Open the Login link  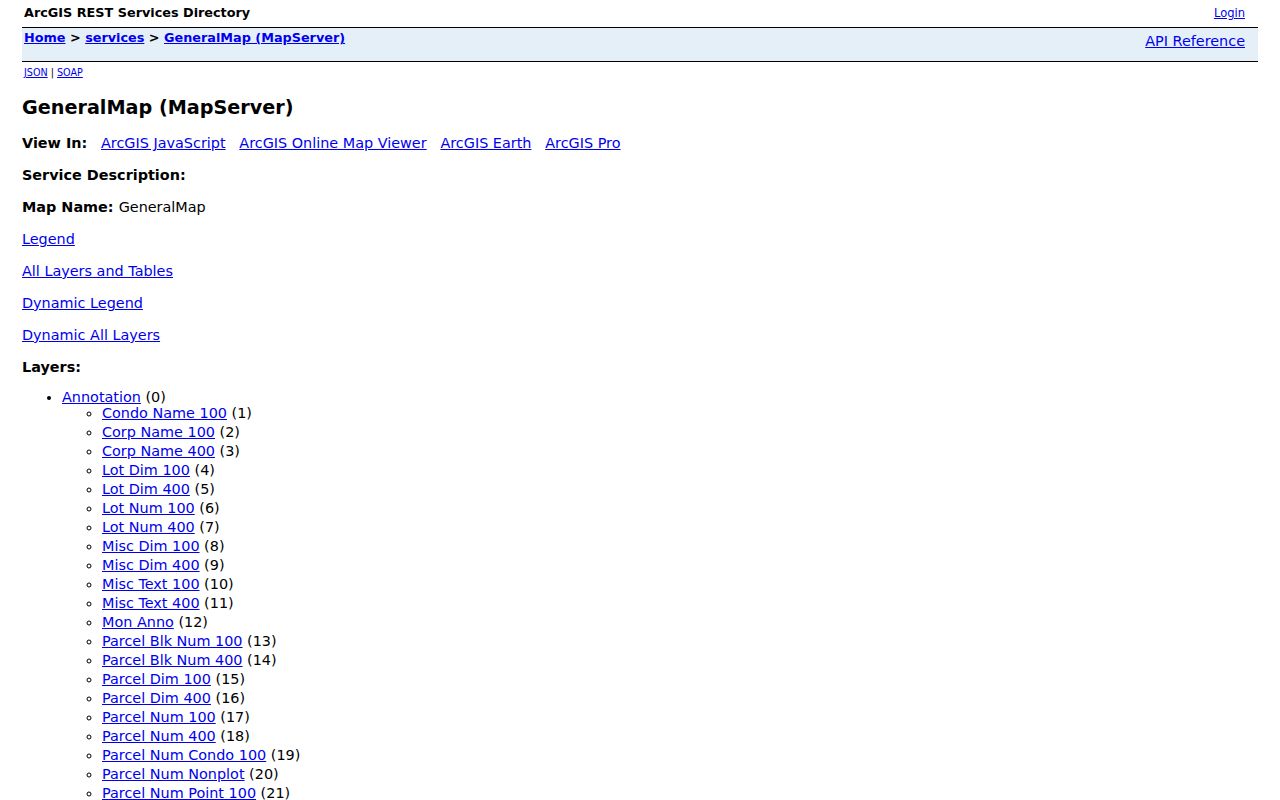click(1229, 13)
